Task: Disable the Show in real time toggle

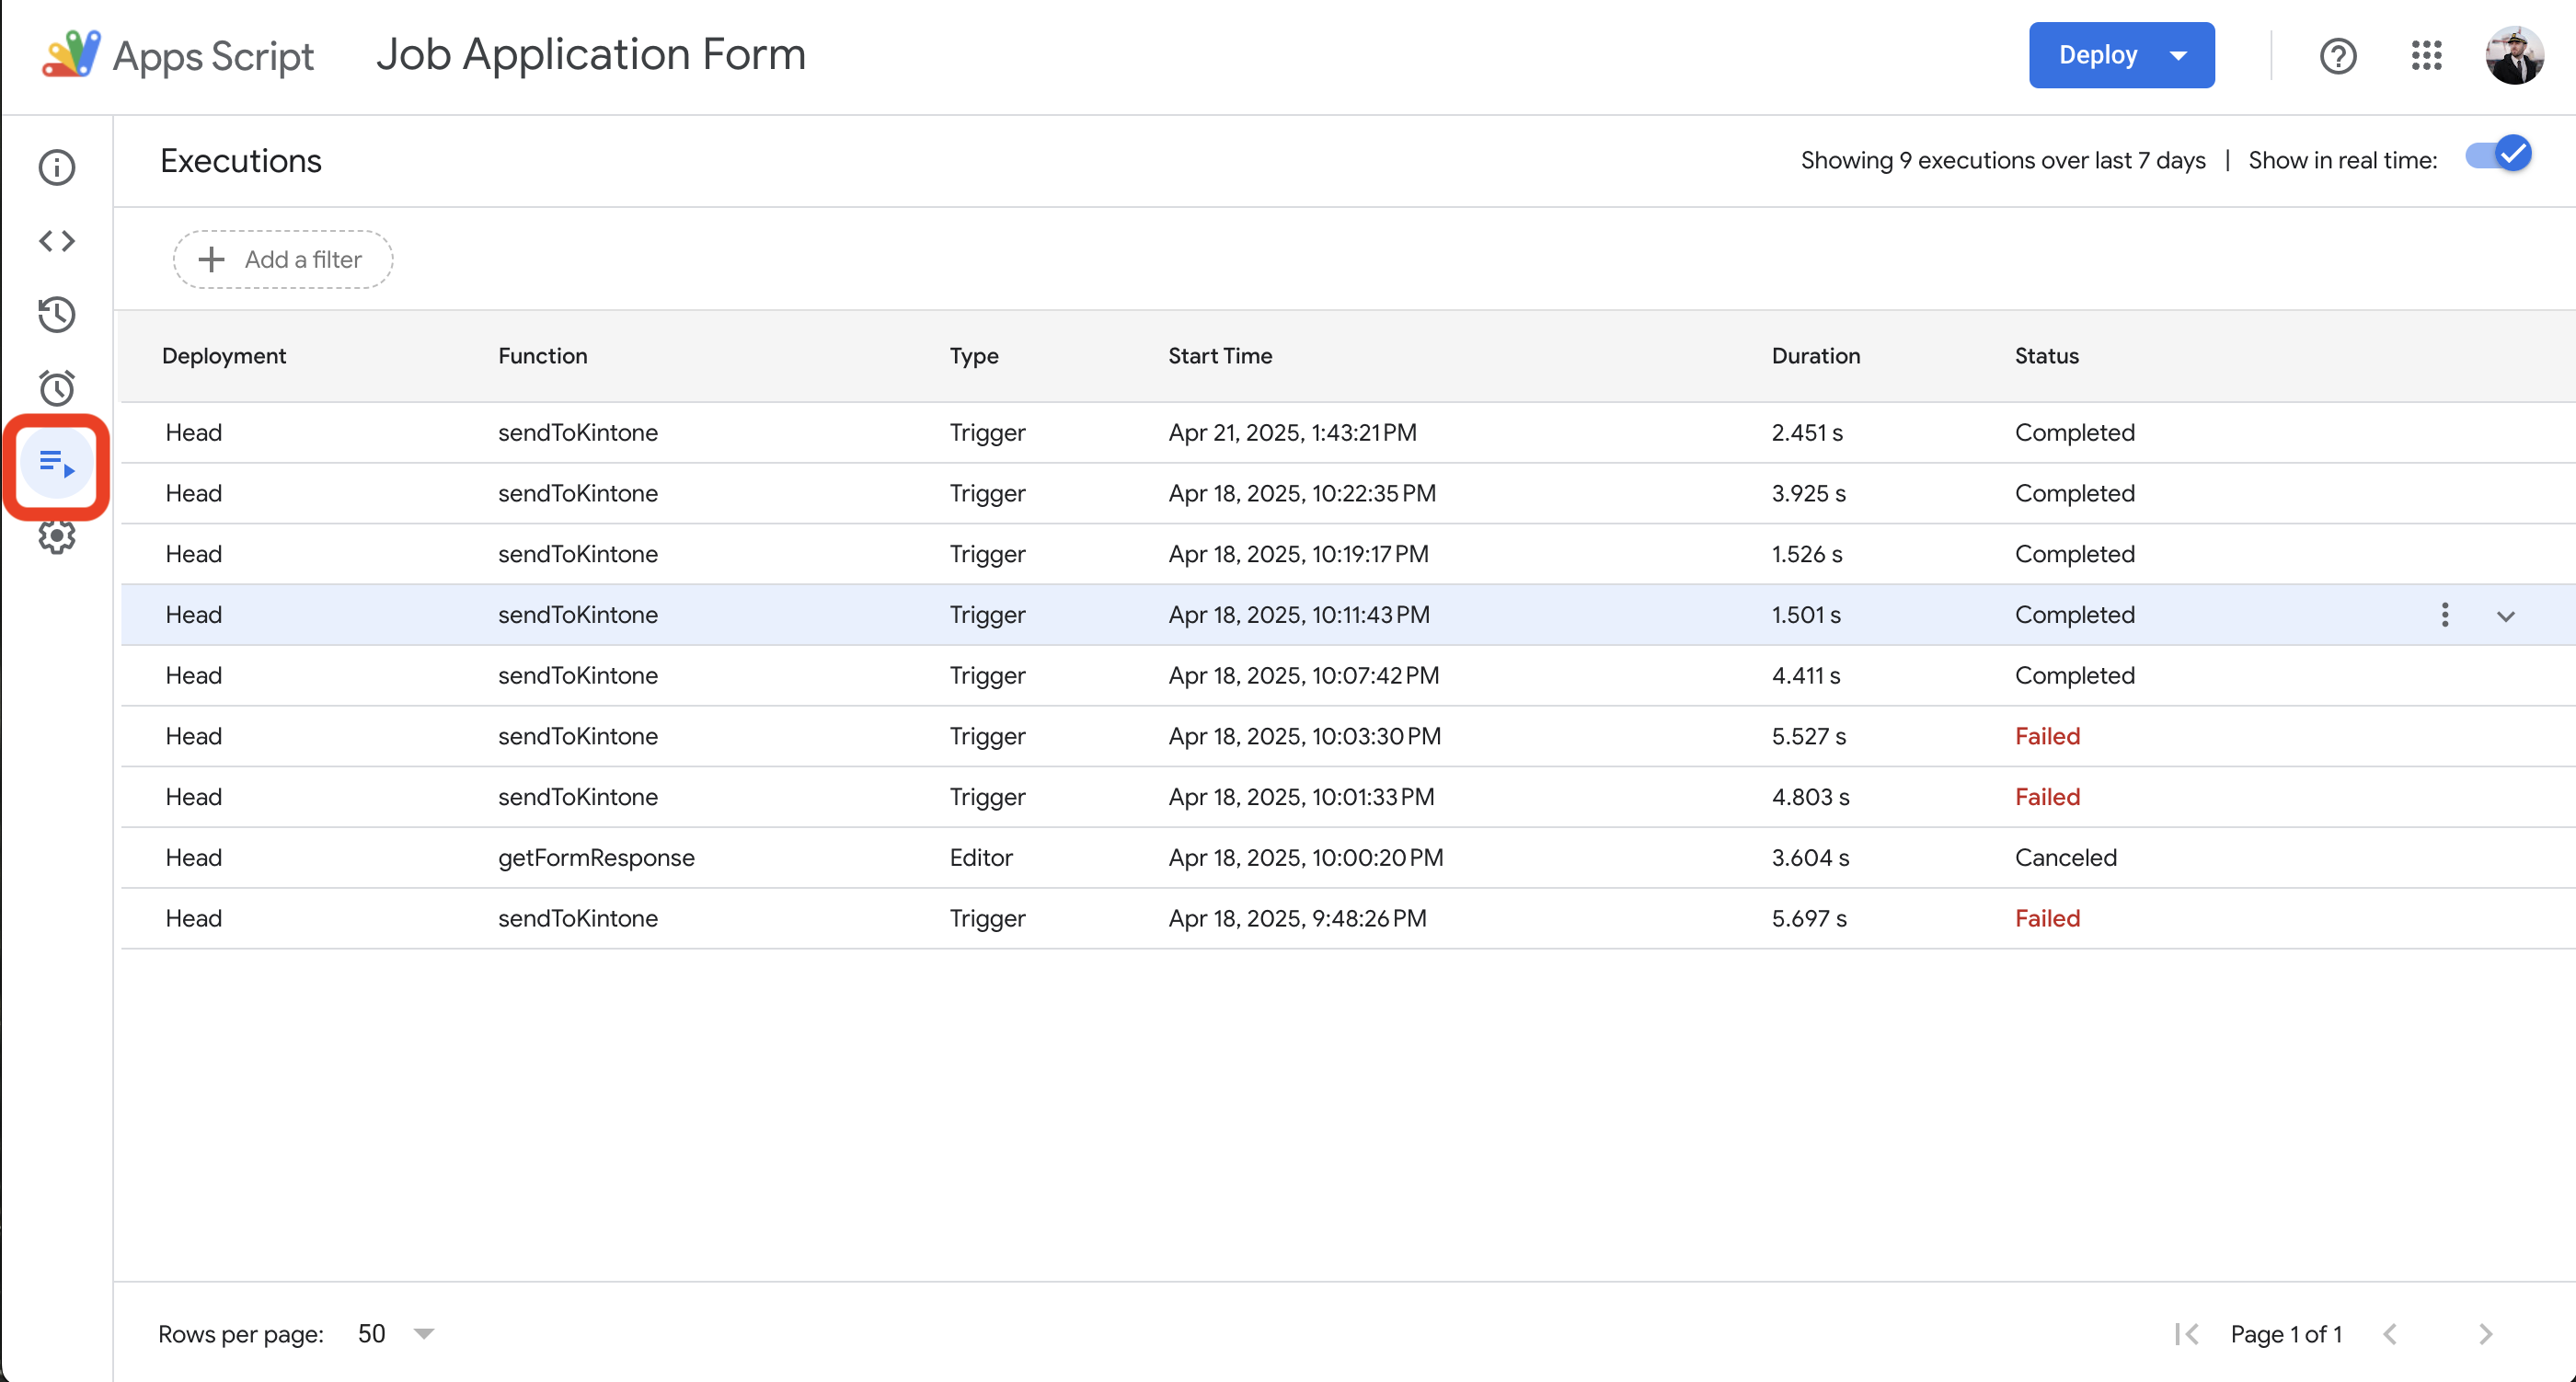Action: click(2497, 154)
